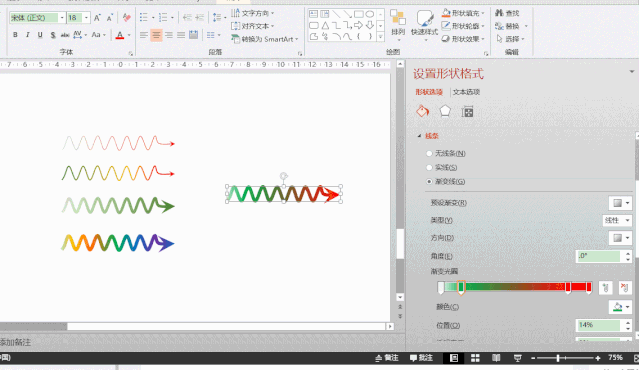This screenshot has width=639, height=370.
Task: Switch to reading view in status bar
Action: click(496, 358)
